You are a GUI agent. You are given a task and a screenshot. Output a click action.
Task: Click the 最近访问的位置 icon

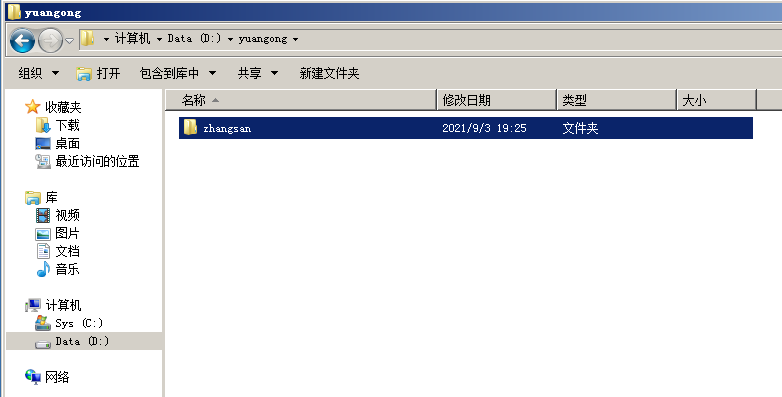(43, 161)
